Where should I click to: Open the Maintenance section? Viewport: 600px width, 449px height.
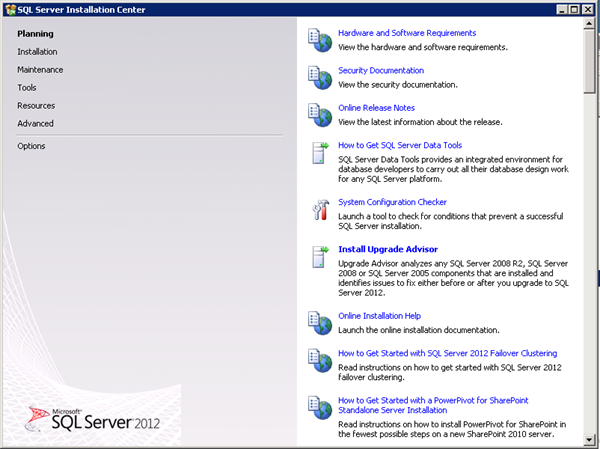pos(40,70)
